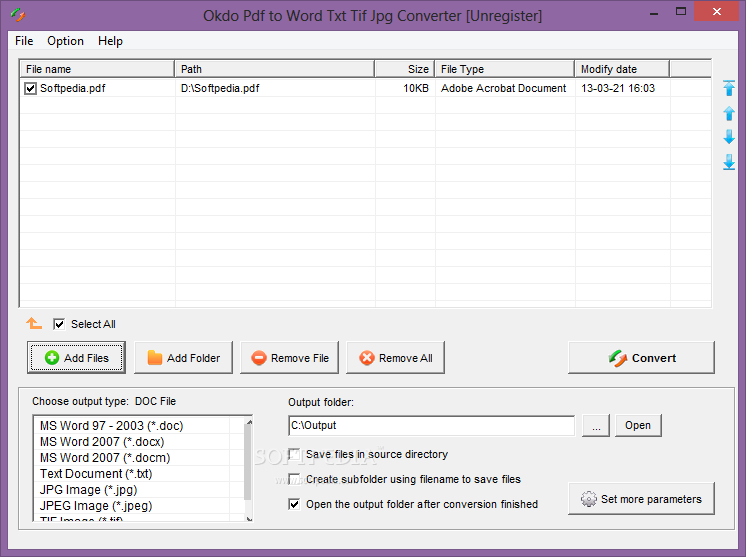Screen dimensions: 746x557
Task: Click the orange up-level arrow icon
Action: [x=34, y=323]
